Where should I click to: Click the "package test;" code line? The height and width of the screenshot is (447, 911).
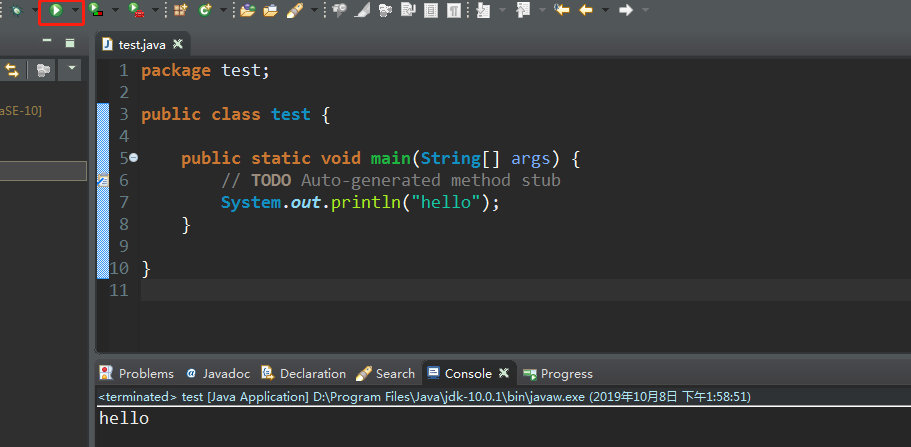coord(206,70)
